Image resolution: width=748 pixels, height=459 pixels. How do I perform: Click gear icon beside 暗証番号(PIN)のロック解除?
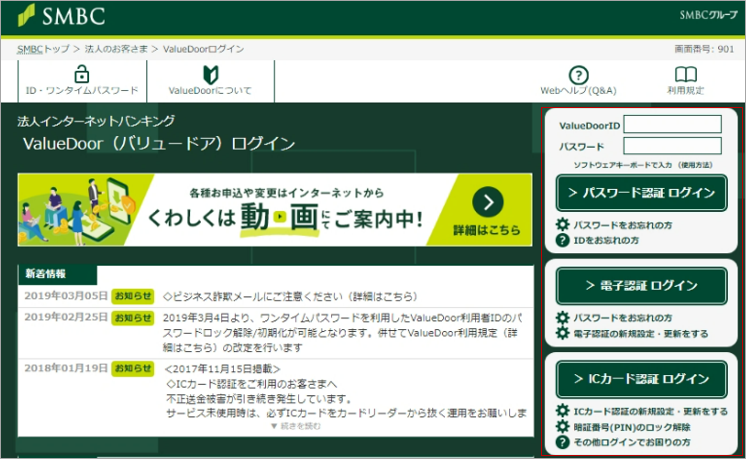coord(563,426)
